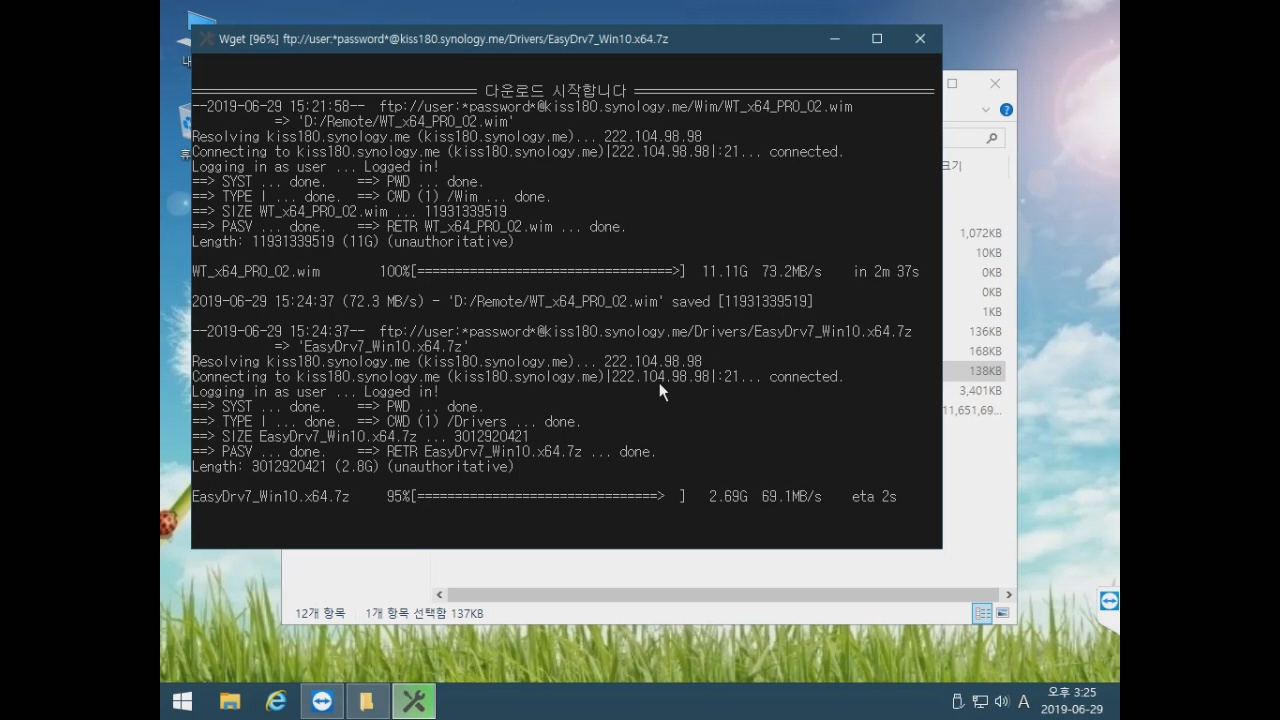Click the Wget window title text
This screenshot has height=720, width=1280.
click(x=443, y=39)
